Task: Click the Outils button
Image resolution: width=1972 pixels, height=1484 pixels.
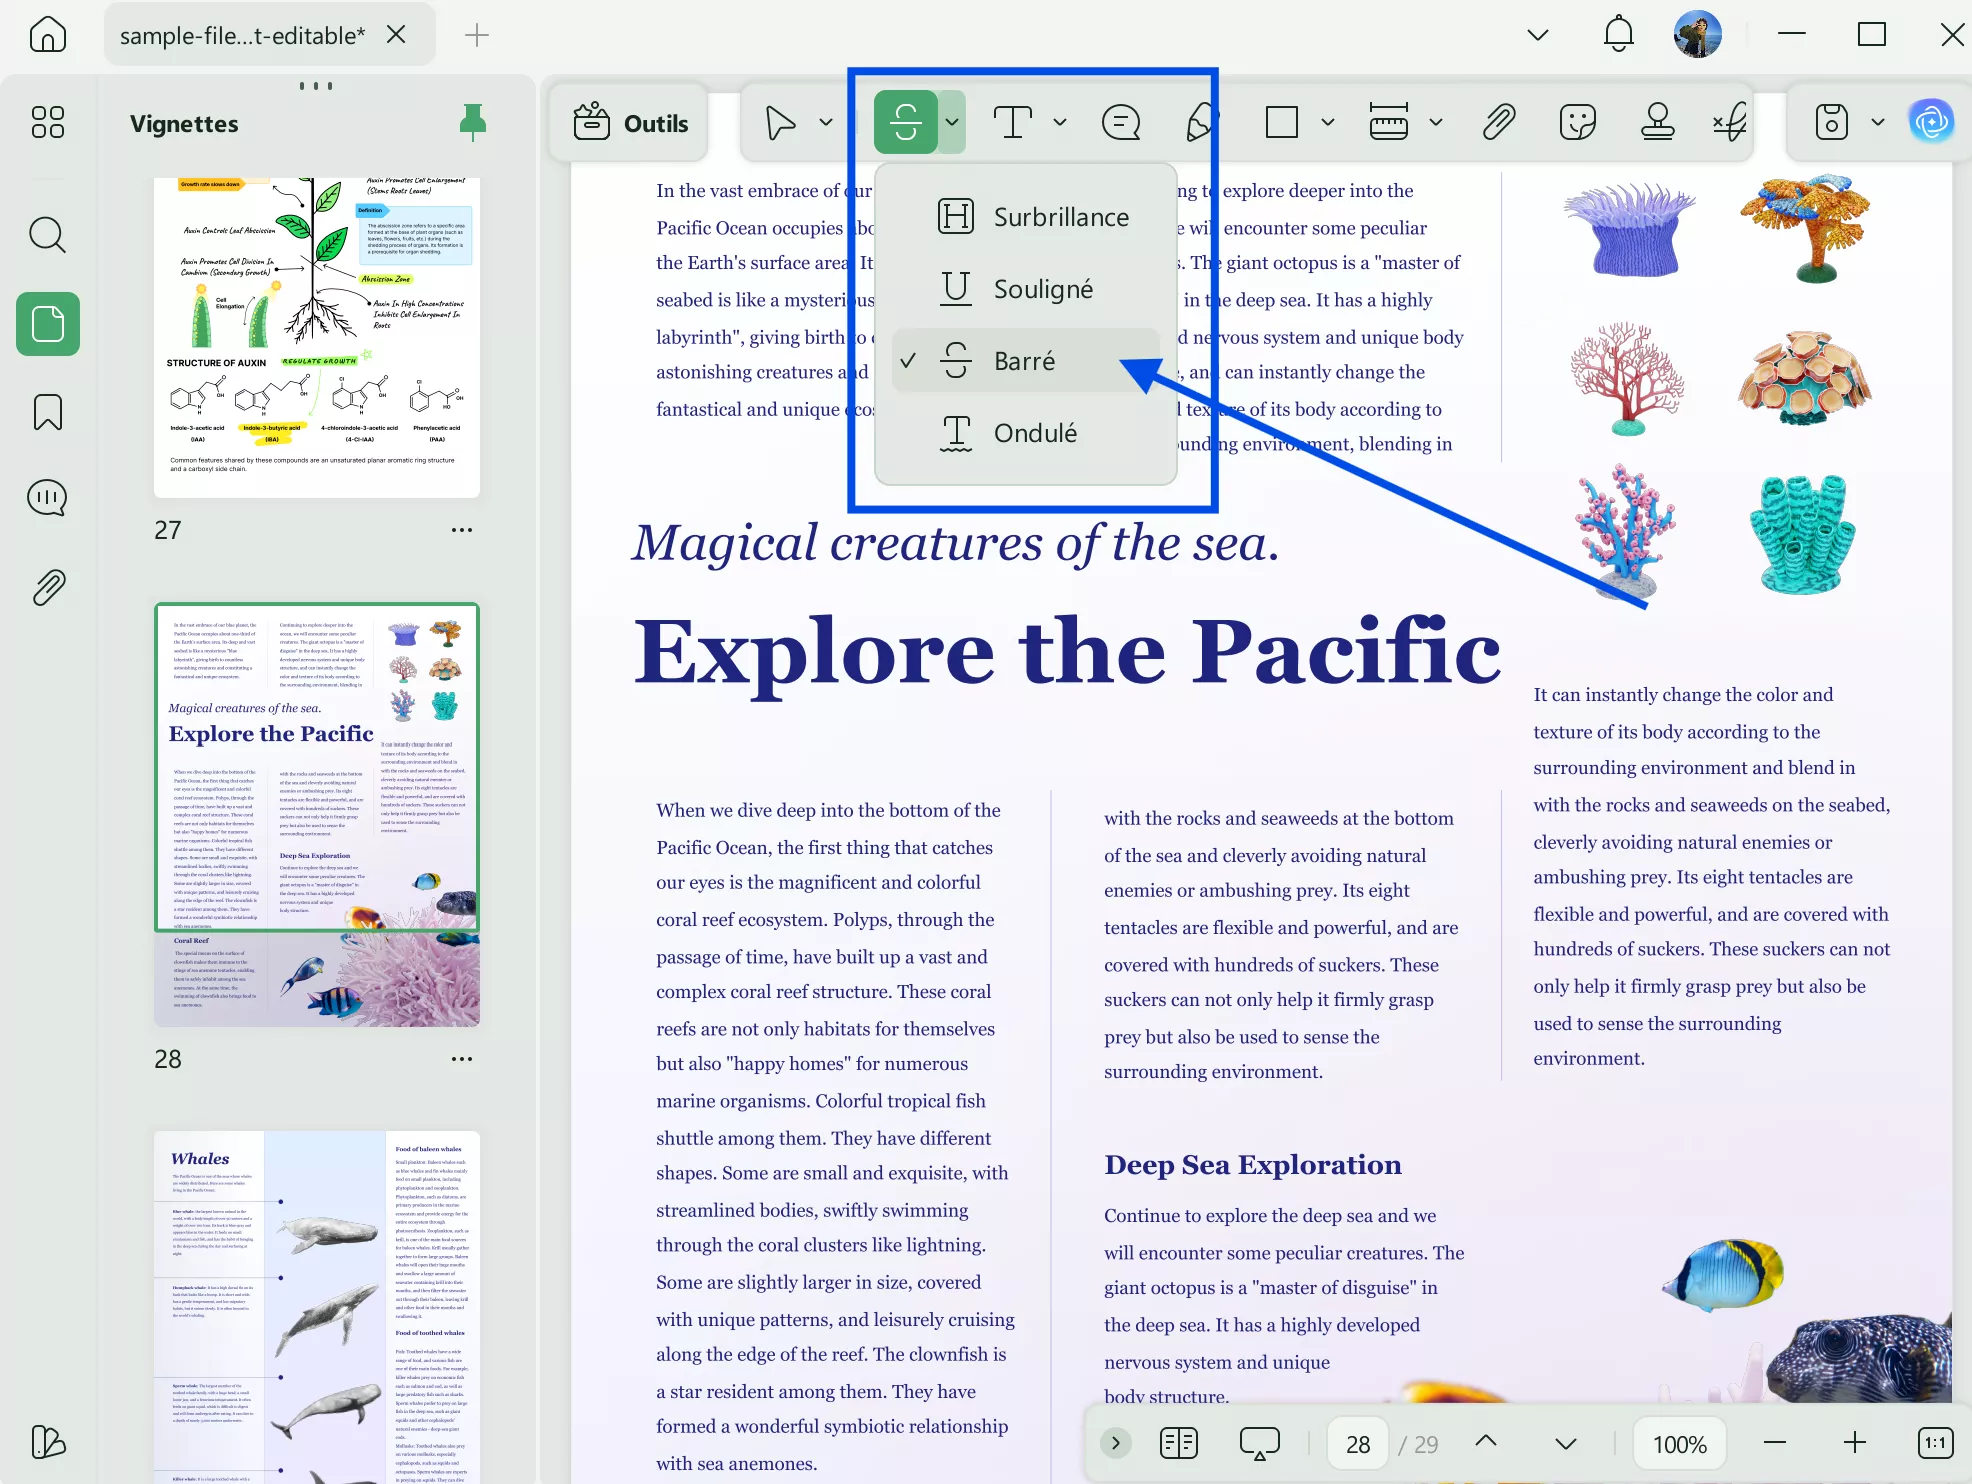Action: [x=631, y=123]
